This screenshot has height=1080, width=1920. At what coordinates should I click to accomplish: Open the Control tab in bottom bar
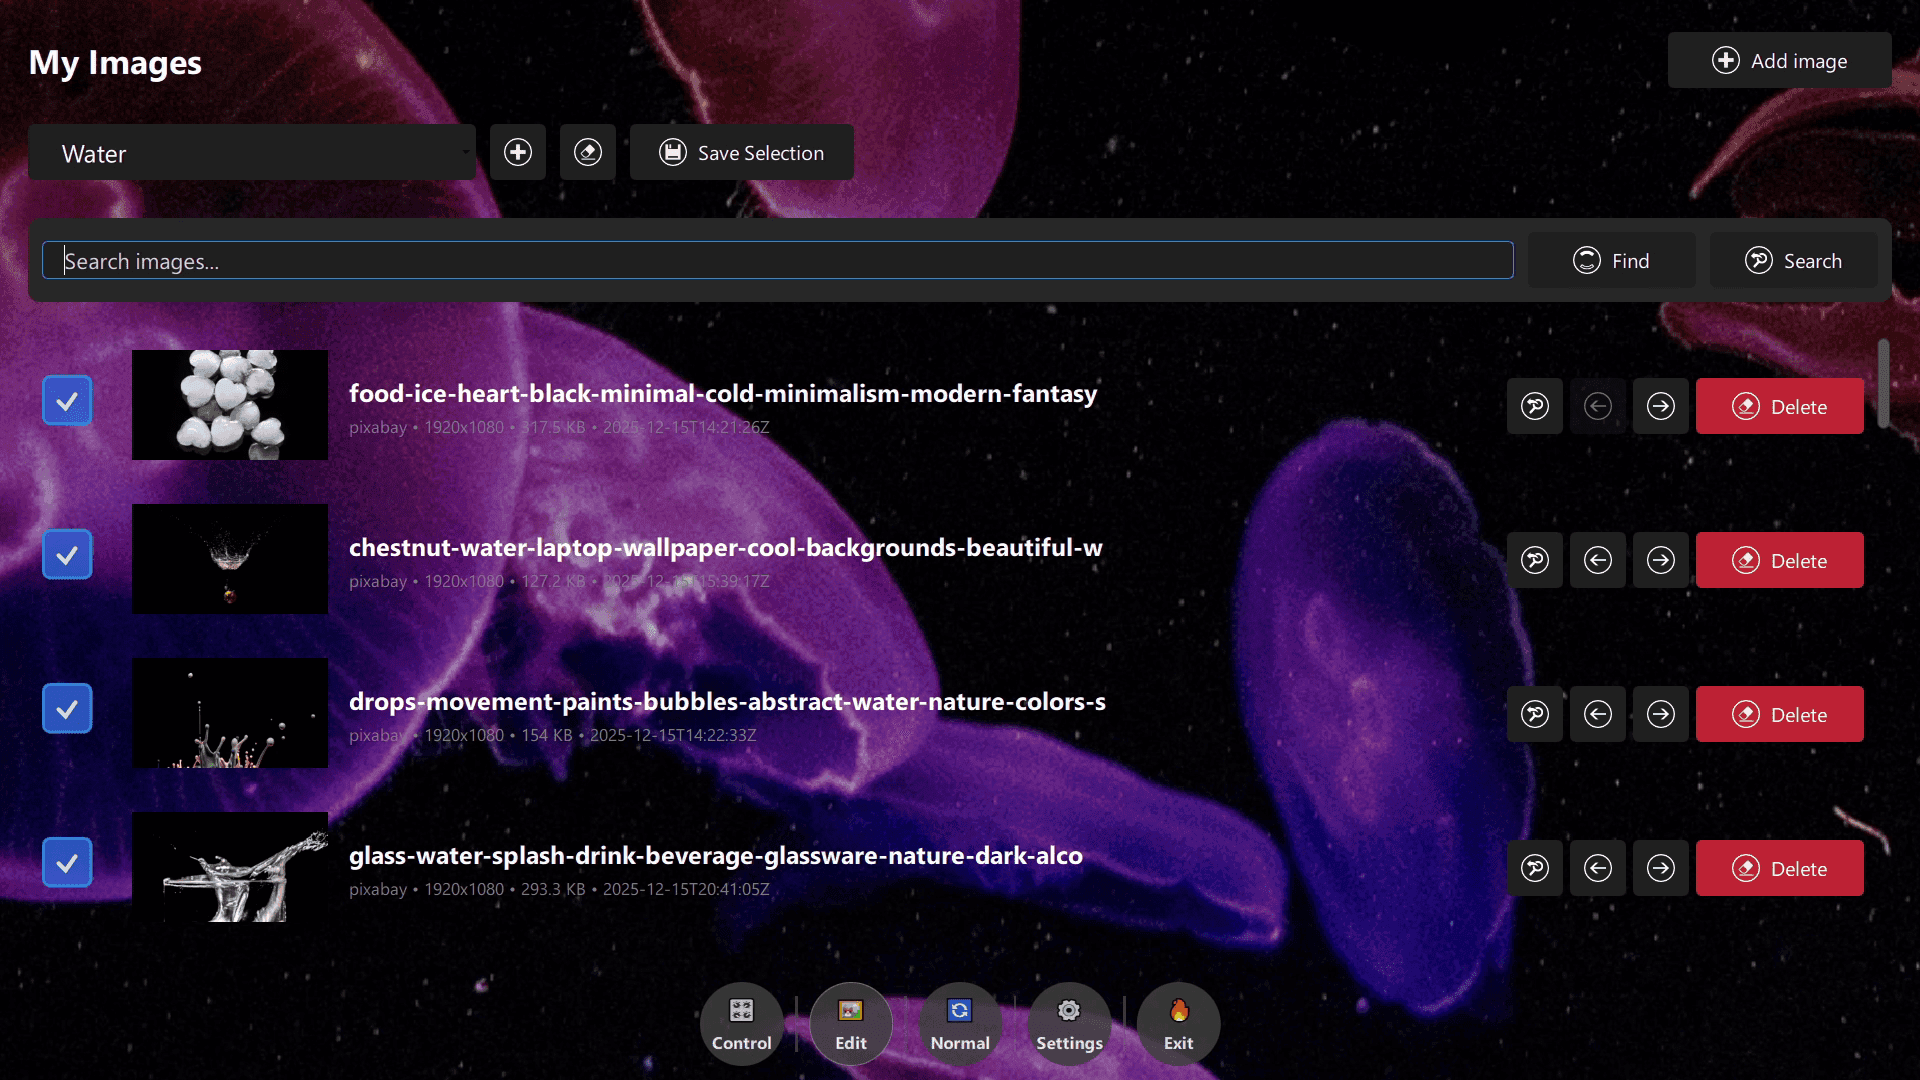[x=742, y=1024]
